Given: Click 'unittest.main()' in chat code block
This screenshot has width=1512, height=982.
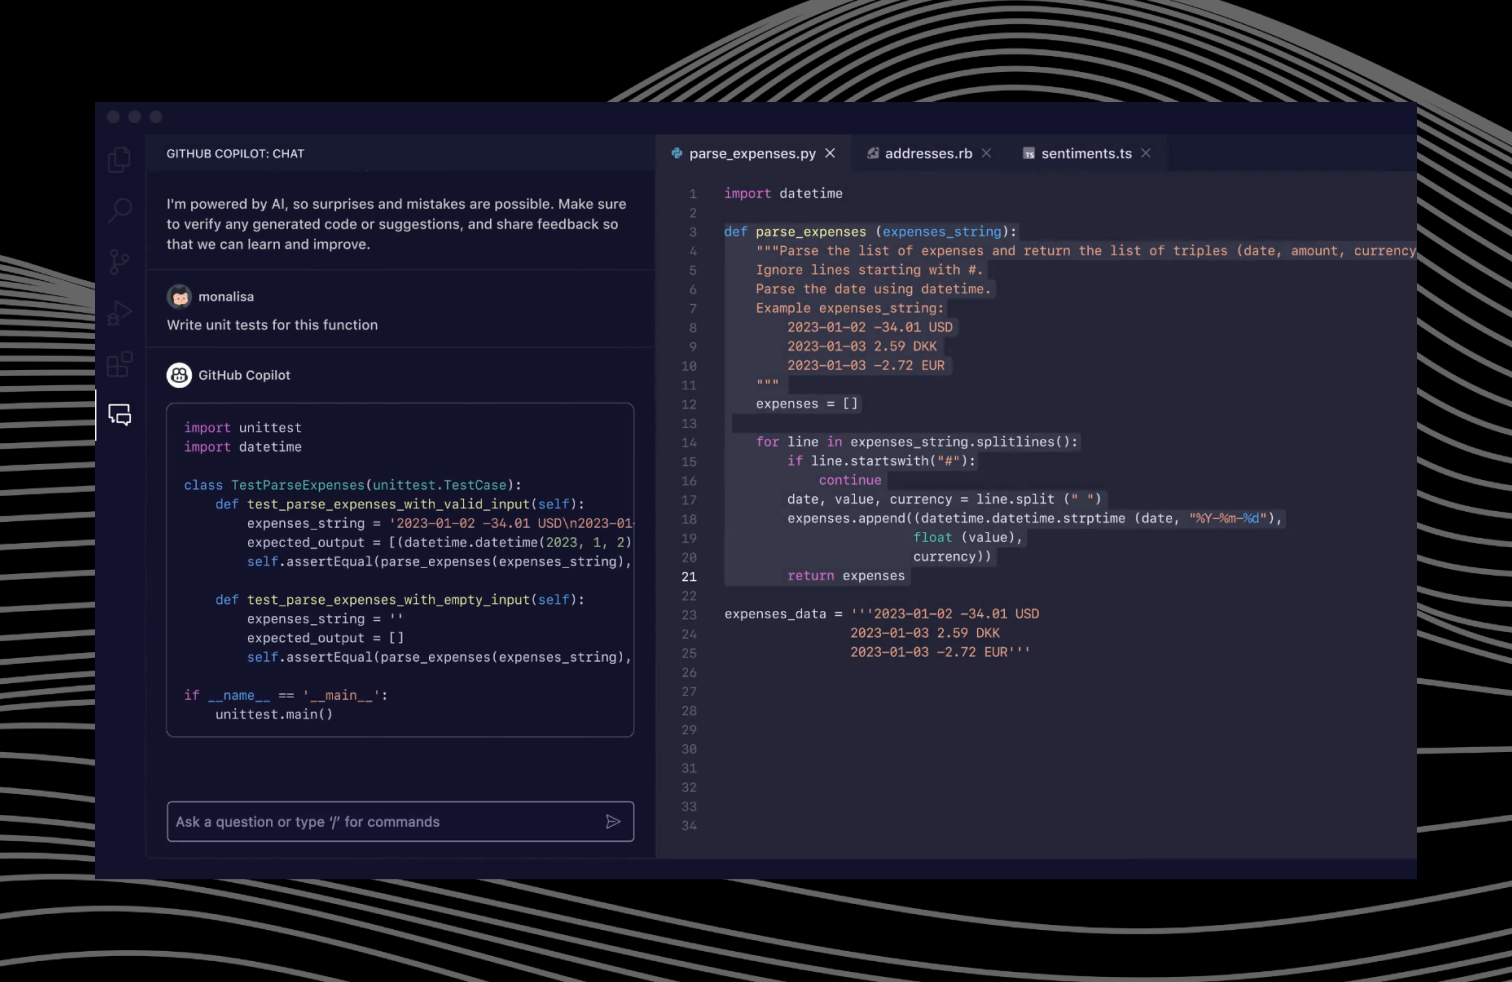Looking at the screenshot, I should pos(274,714).
